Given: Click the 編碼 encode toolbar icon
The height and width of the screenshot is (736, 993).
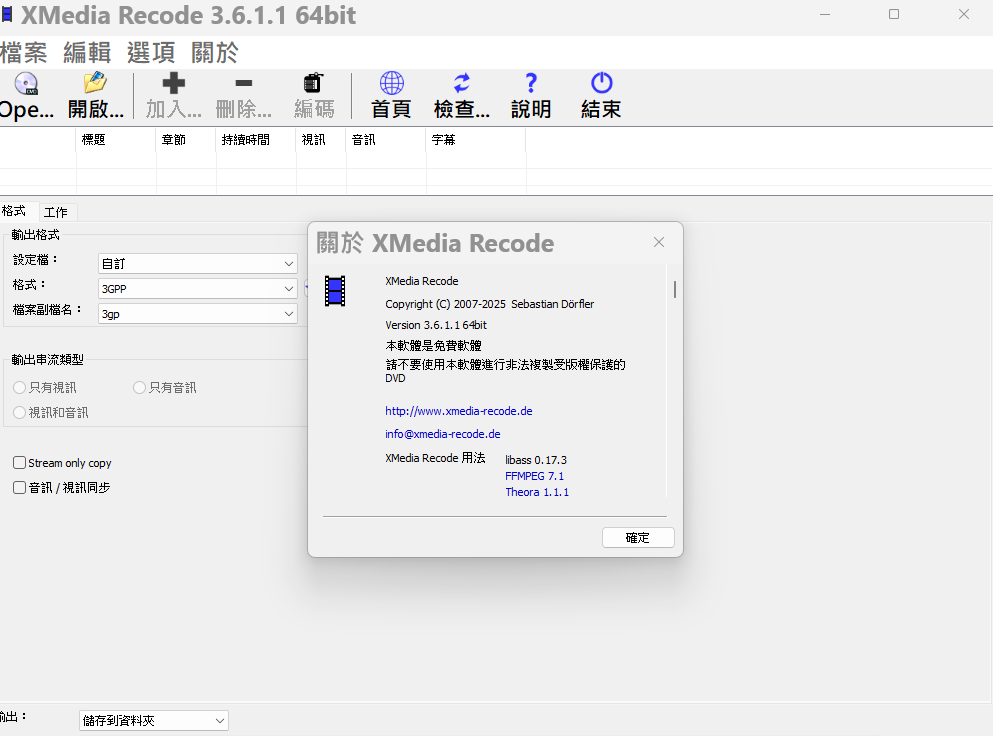Looking at the screenshot, I should 314,96.
